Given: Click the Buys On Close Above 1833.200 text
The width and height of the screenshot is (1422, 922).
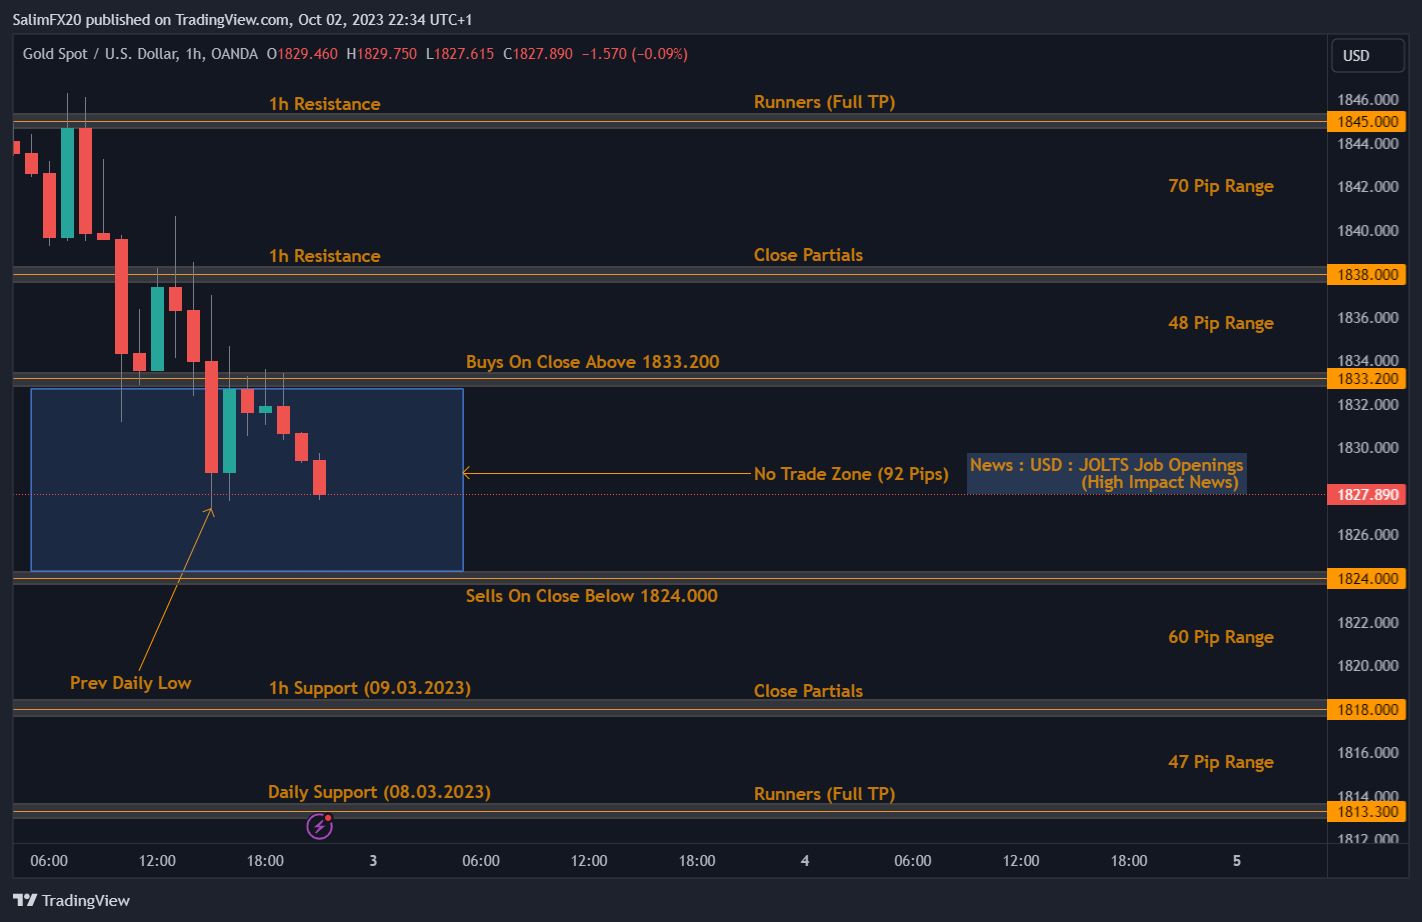Looking at the screenshot, I should pyautogui.click(x=593, y=362).
